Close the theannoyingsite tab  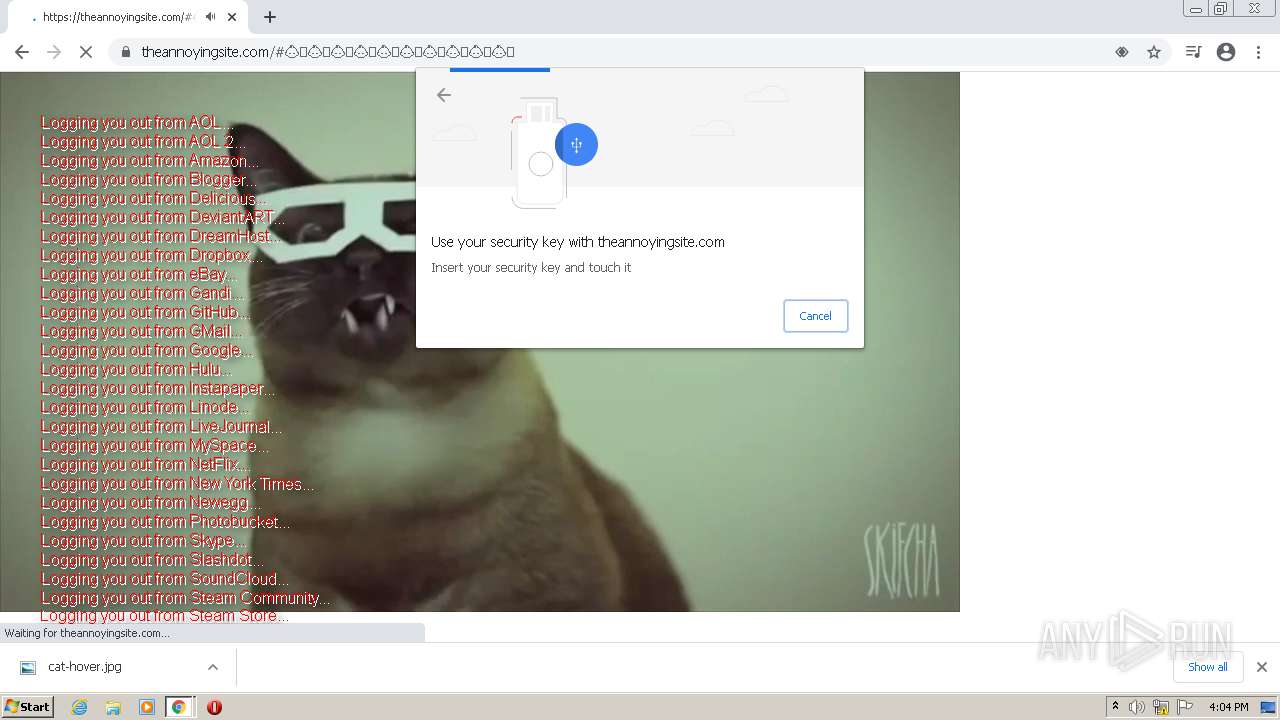(x=232, y=17)
